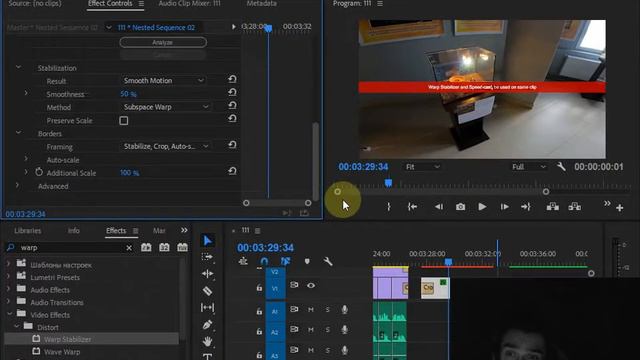Open program monitor Fit zoom dropdown
The width and height of the screenshot is (640, 360).
click(423, 167)
